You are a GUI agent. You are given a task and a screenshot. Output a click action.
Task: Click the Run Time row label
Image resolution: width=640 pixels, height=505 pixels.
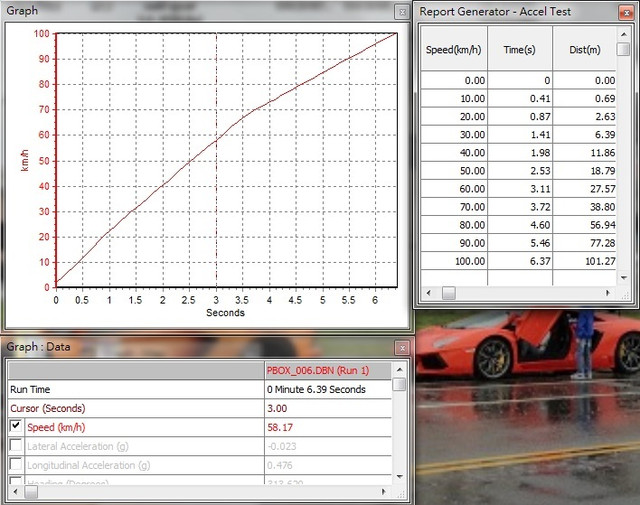(30, 389)
